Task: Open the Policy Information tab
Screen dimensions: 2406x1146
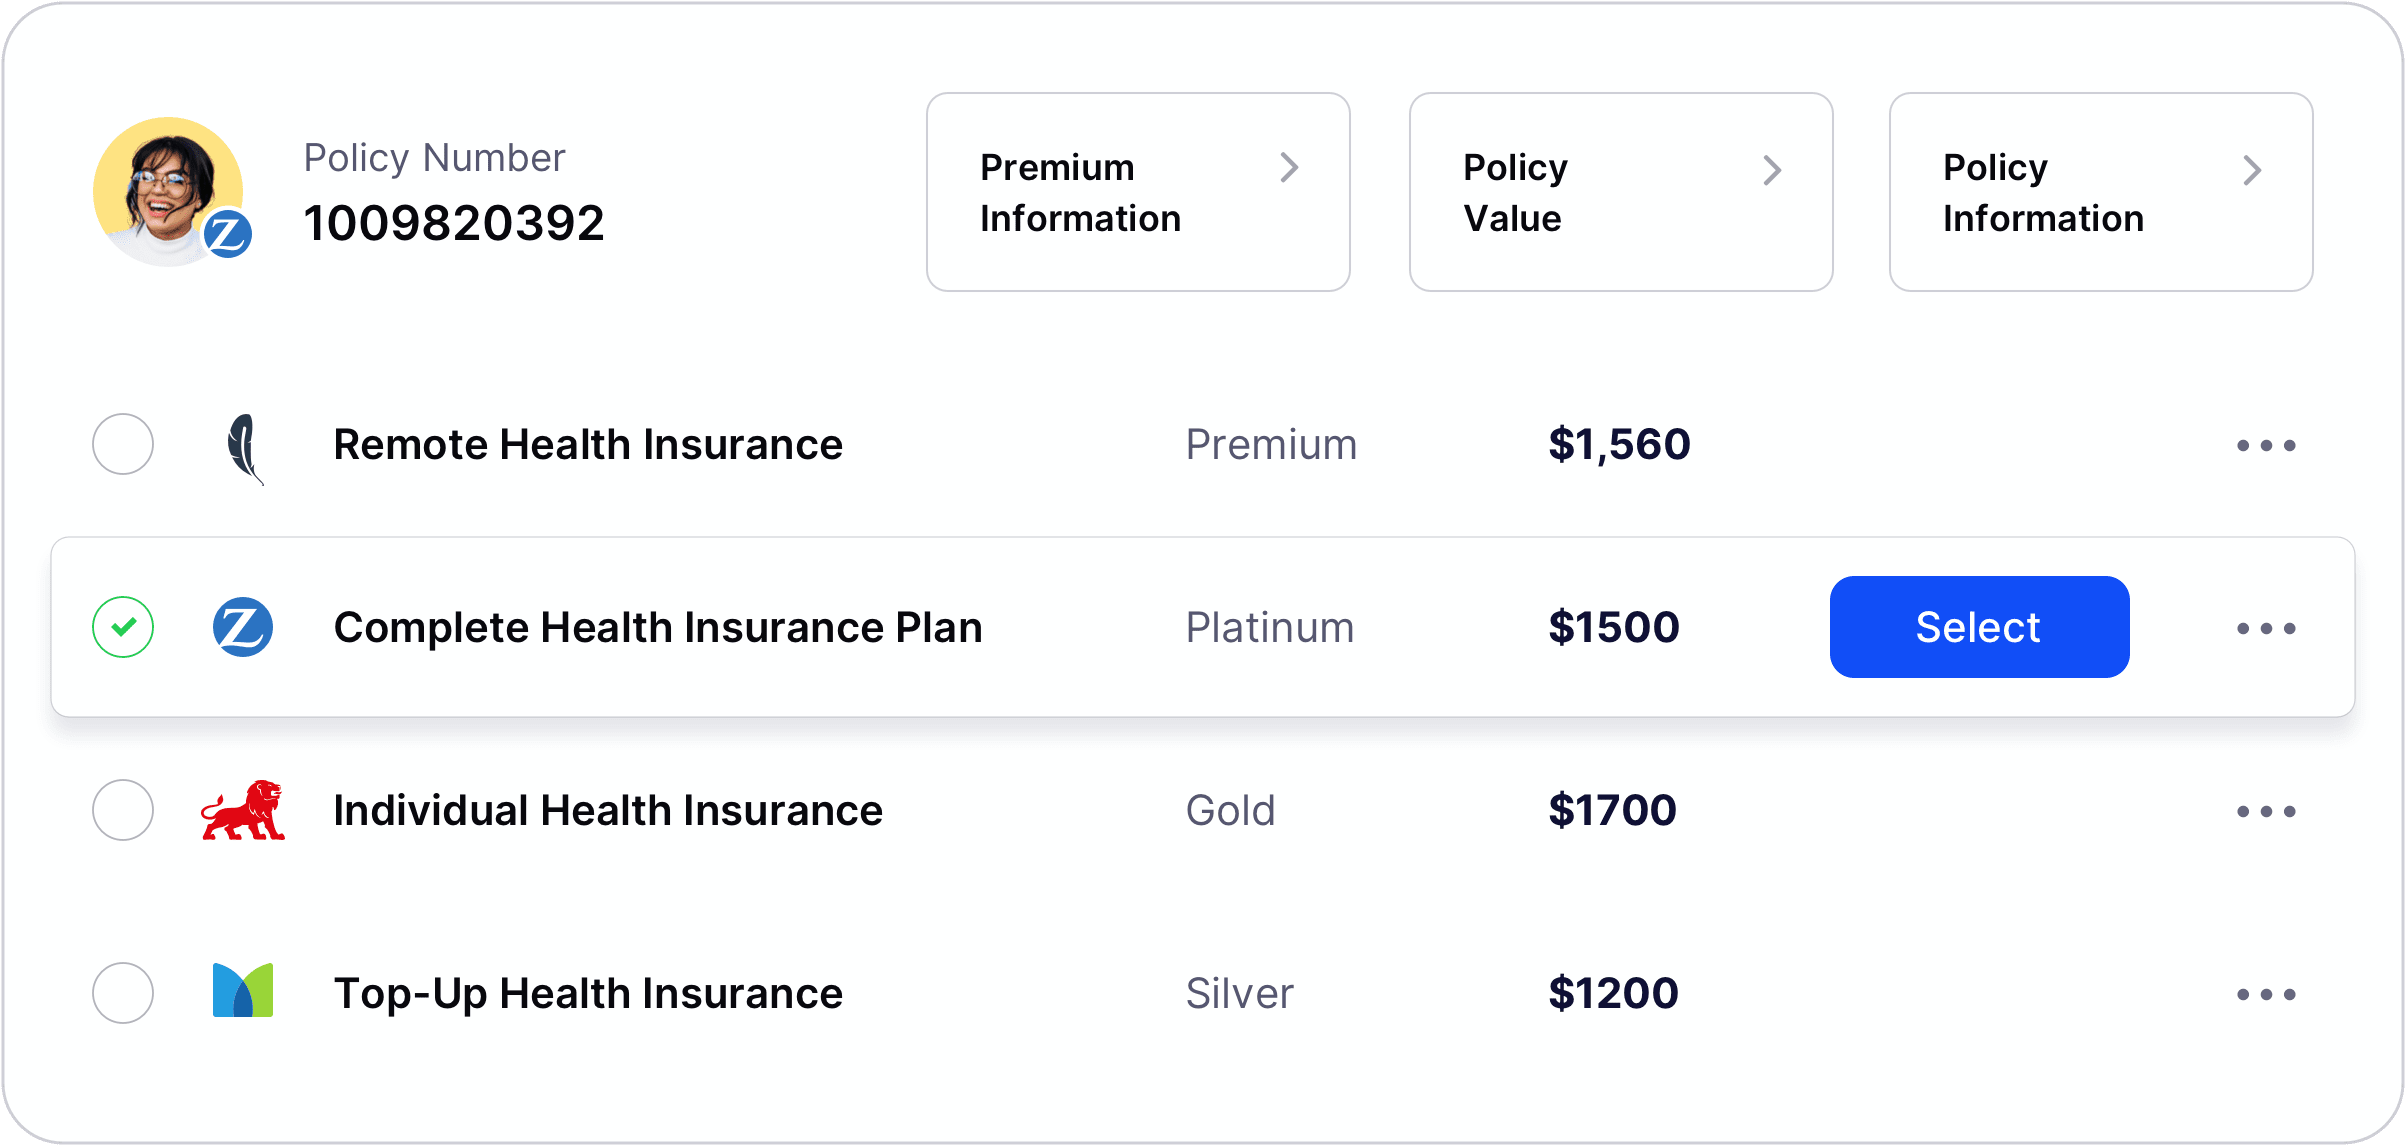Action: pos(2100,192)
